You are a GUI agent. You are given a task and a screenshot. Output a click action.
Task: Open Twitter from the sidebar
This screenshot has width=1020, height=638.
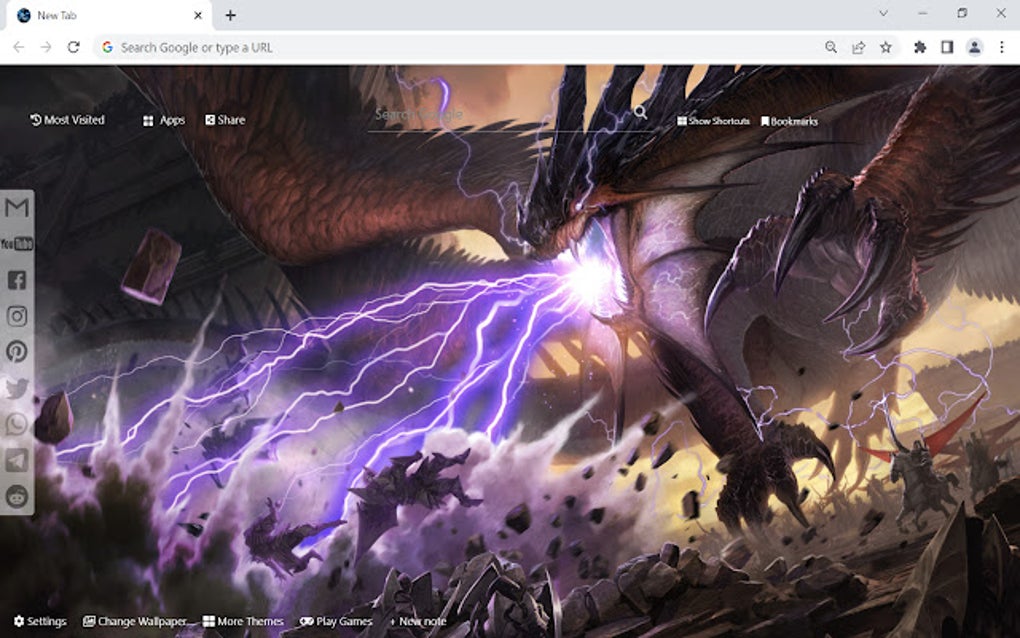point(14,387)
